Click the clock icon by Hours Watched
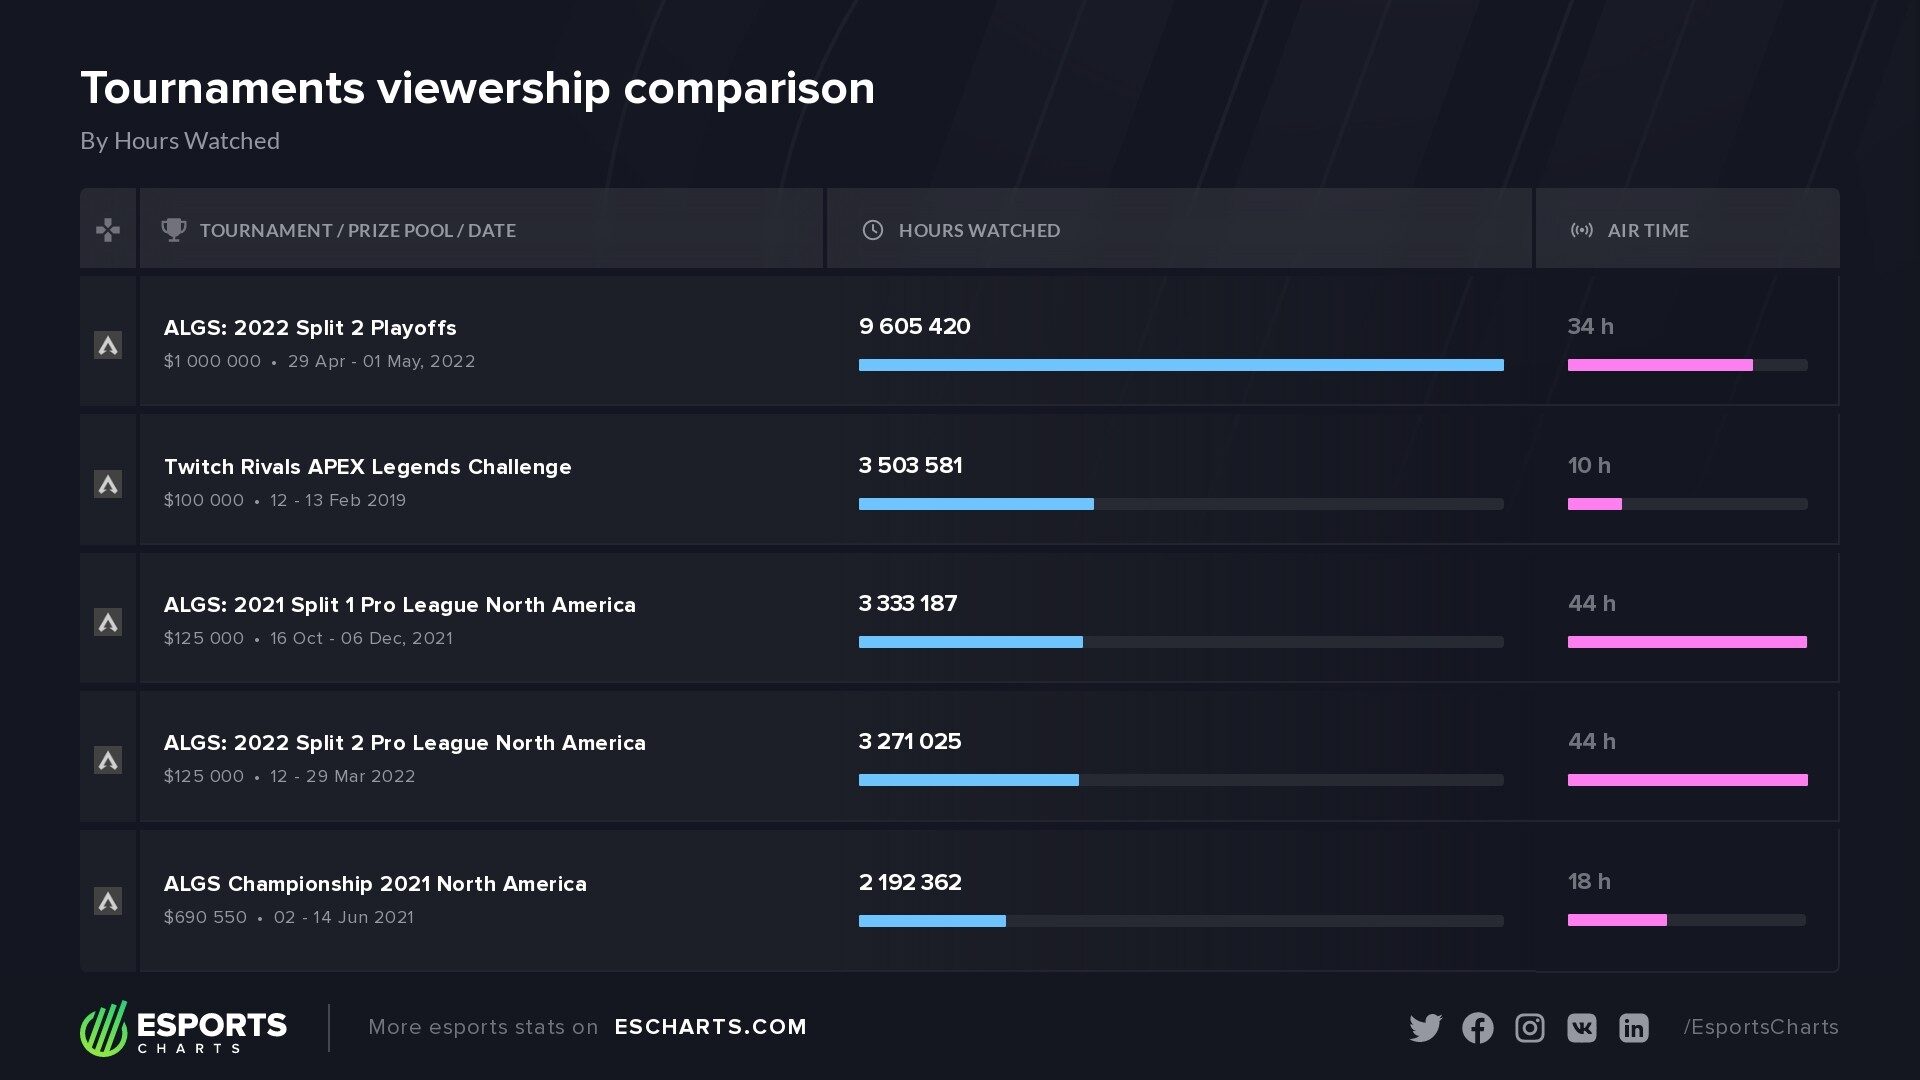Screen dimensions: 1920x1080 (872, 230)
